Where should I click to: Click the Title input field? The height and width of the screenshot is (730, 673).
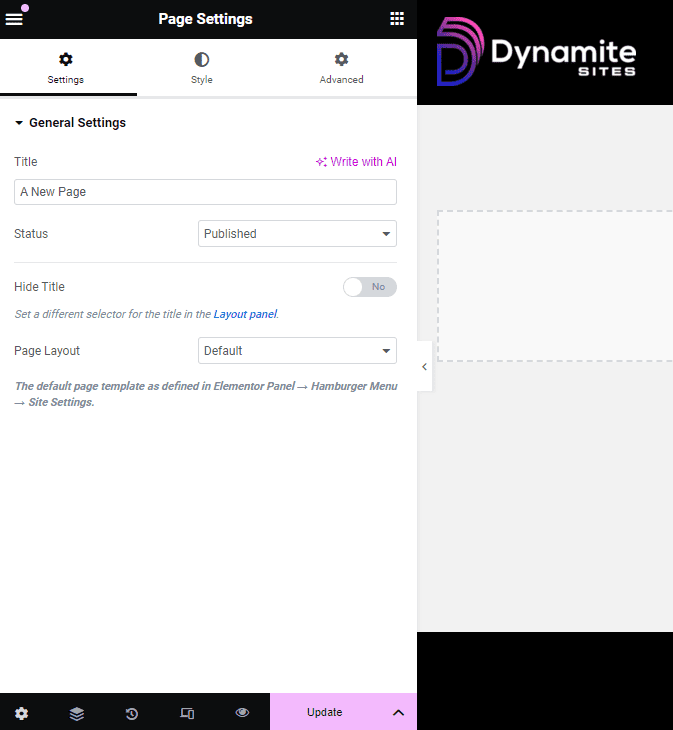(205, 192)
